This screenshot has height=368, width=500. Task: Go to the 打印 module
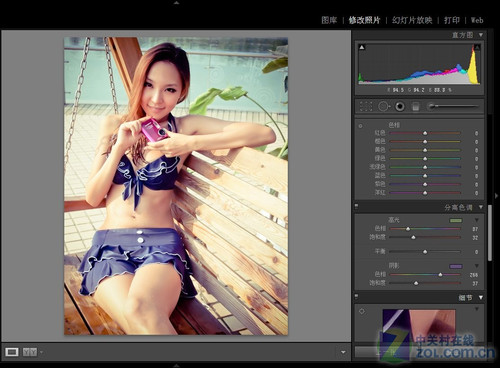pos(452,20)
